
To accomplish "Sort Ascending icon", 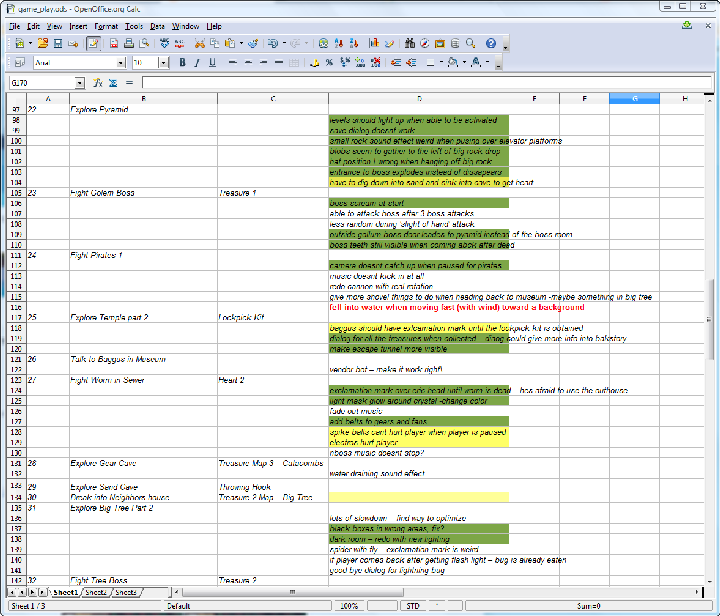I will (339, 43).
